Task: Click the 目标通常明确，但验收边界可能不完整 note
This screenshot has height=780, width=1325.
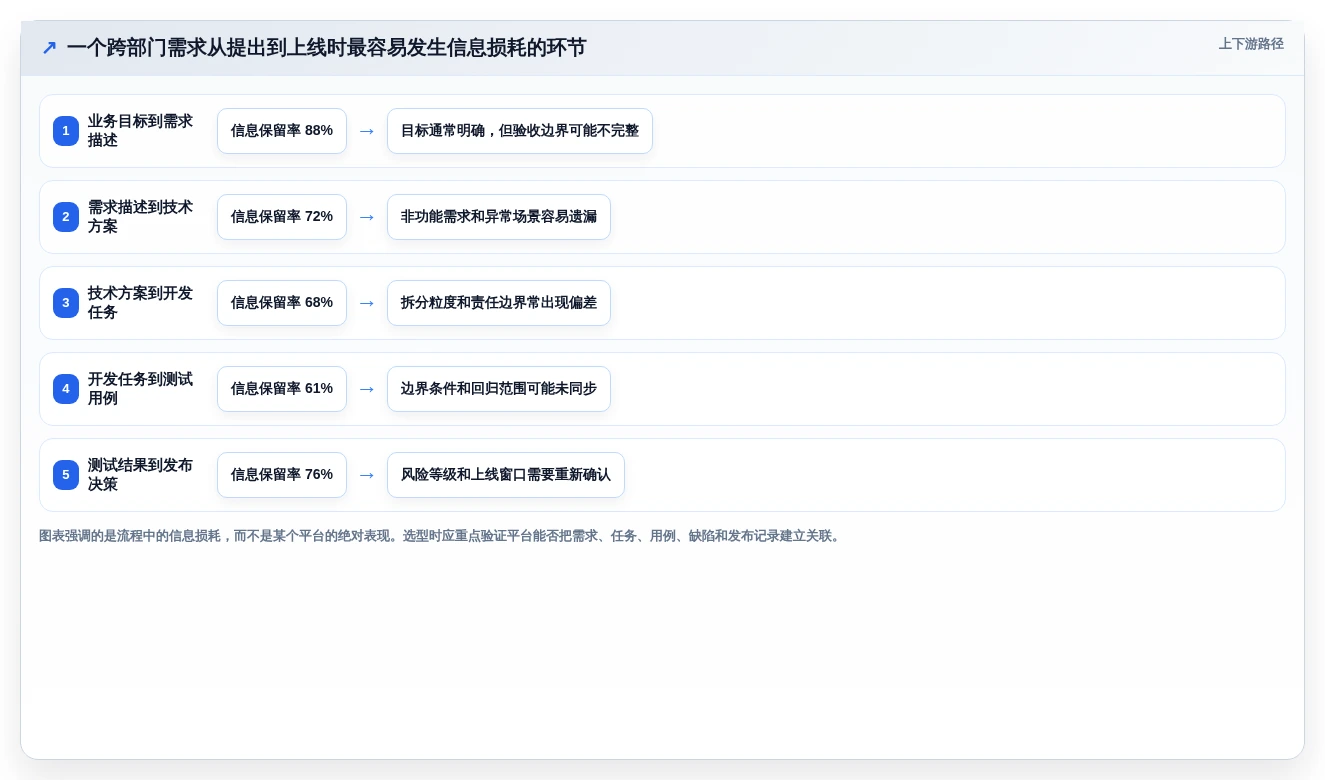Action: (x=520, y=131)
